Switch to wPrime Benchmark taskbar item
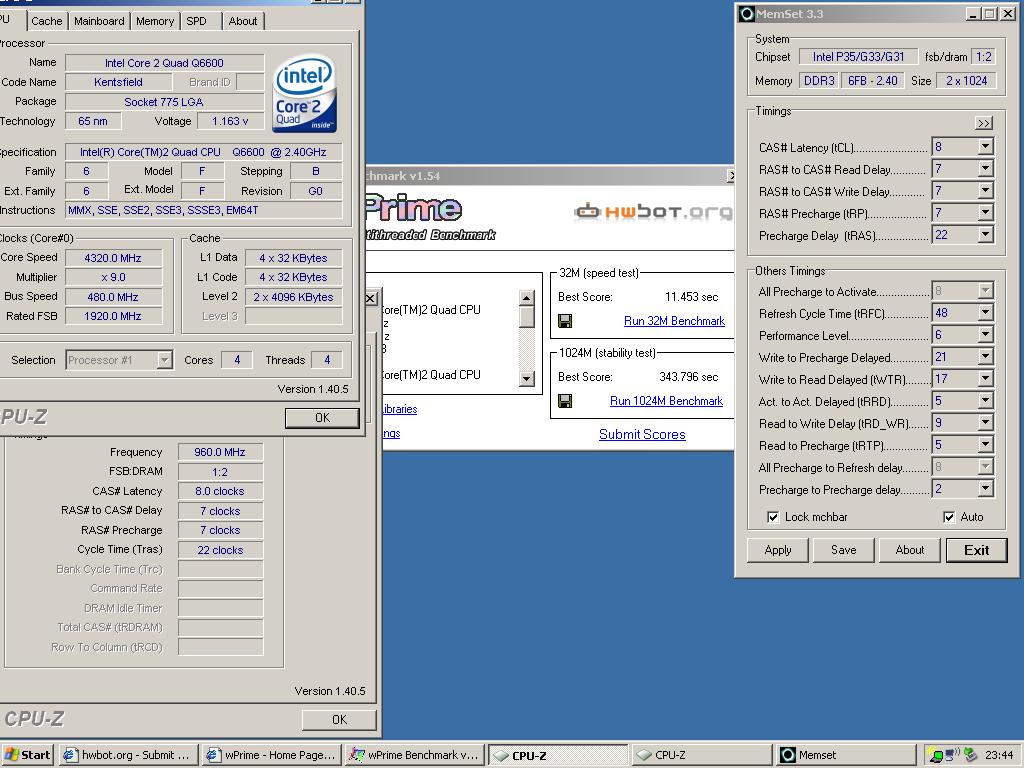1024x768 pixels. coord(415,755)
